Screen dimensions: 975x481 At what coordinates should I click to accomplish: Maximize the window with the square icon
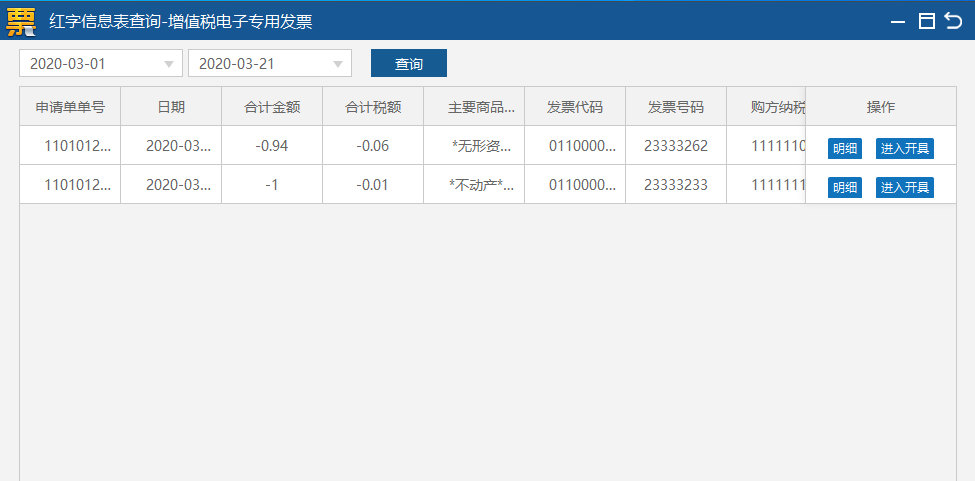click(x=926, y=21)
